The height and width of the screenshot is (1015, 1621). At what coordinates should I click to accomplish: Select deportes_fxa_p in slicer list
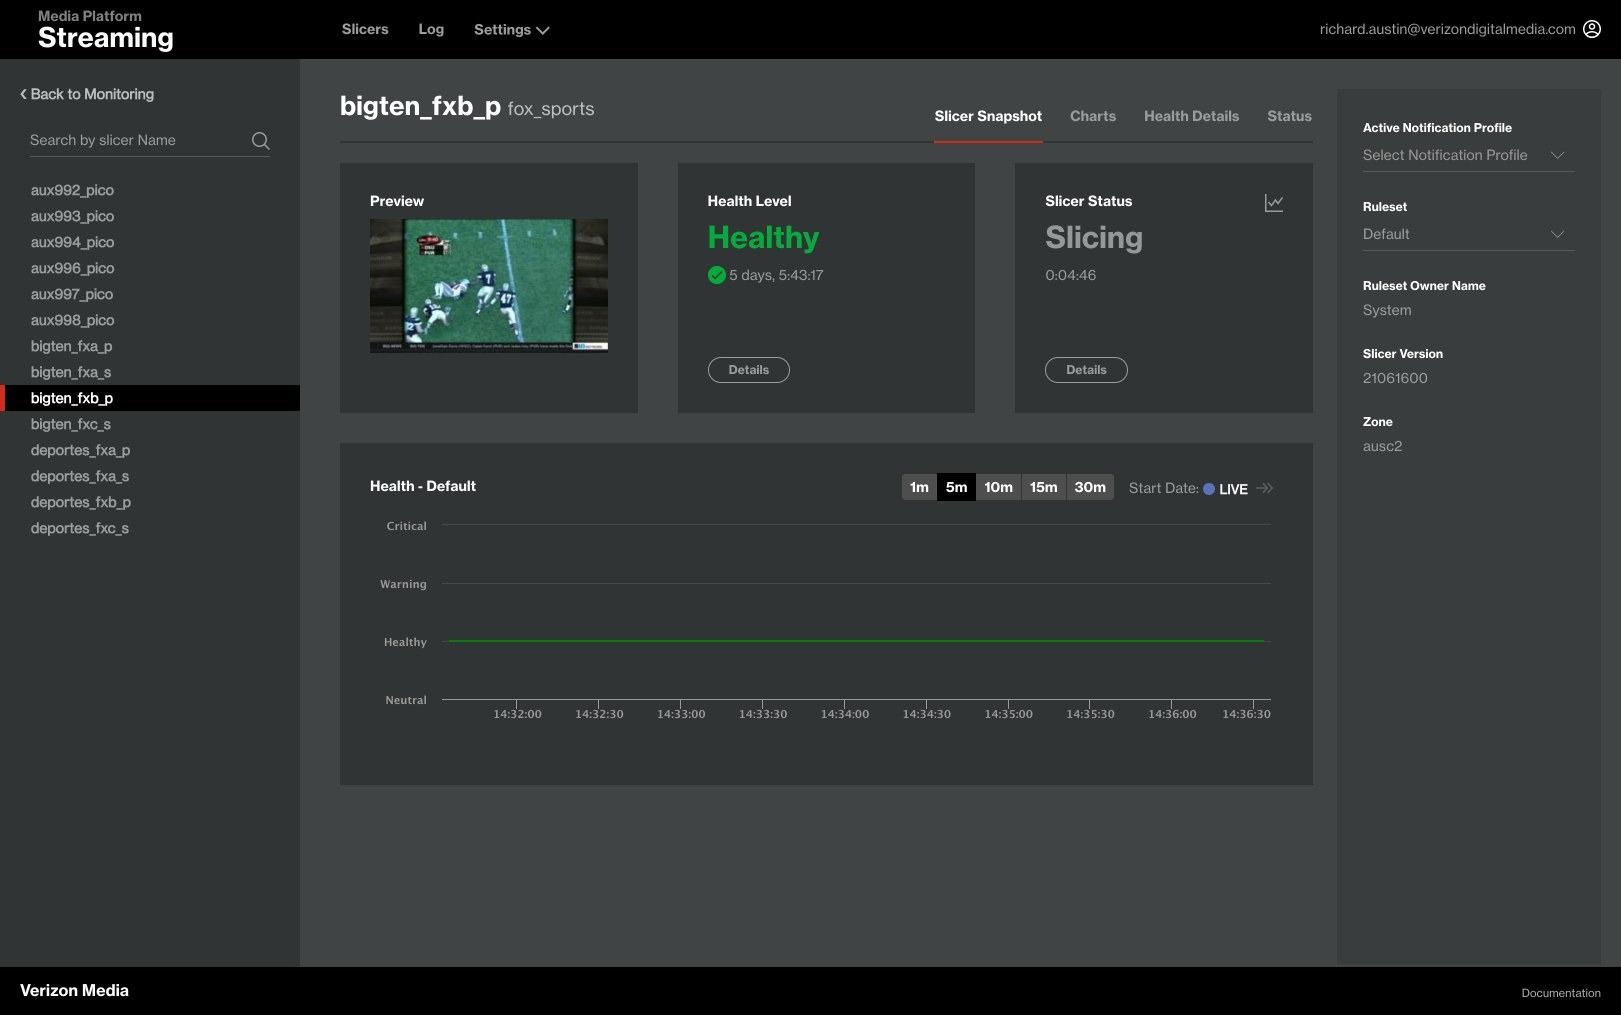click(80, 450)
